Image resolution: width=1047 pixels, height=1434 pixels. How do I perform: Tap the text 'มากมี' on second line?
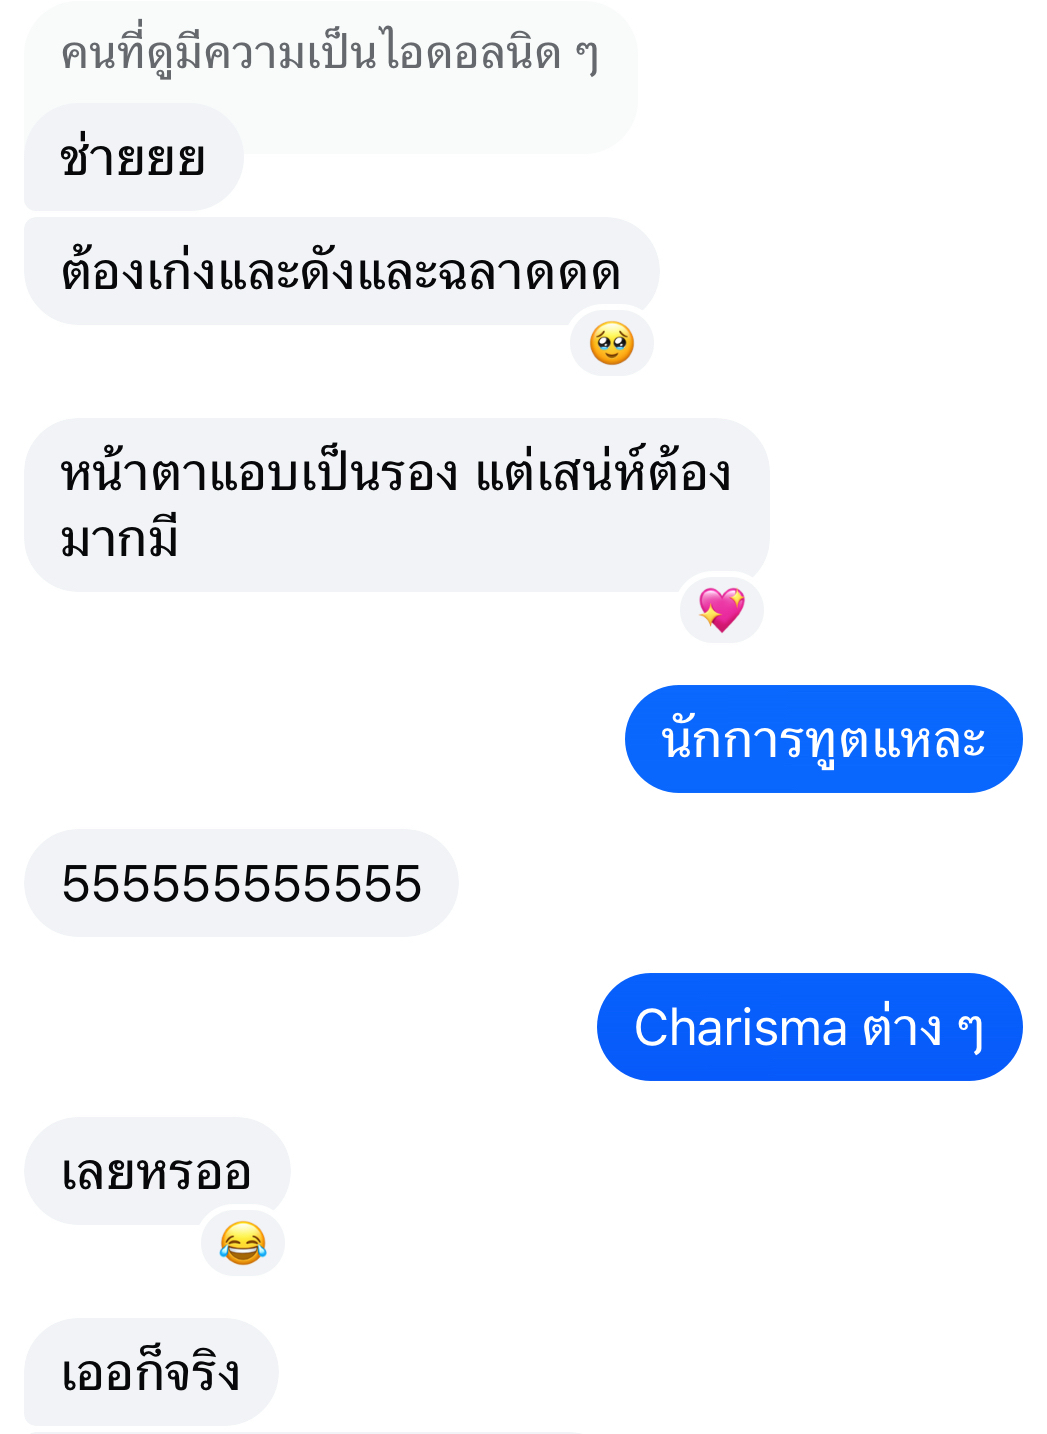pyautogui.click(x=120, y=539)
